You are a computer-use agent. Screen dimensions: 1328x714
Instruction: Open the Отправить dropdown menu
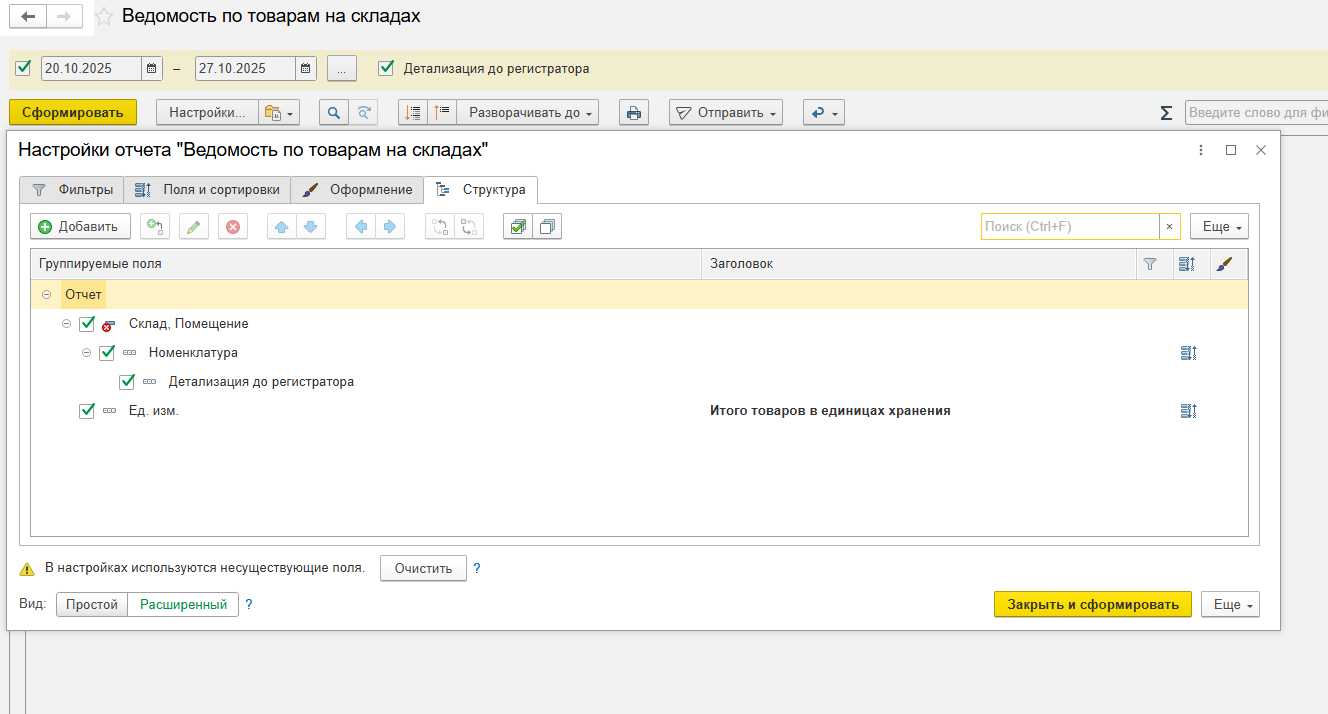[726, 113]
